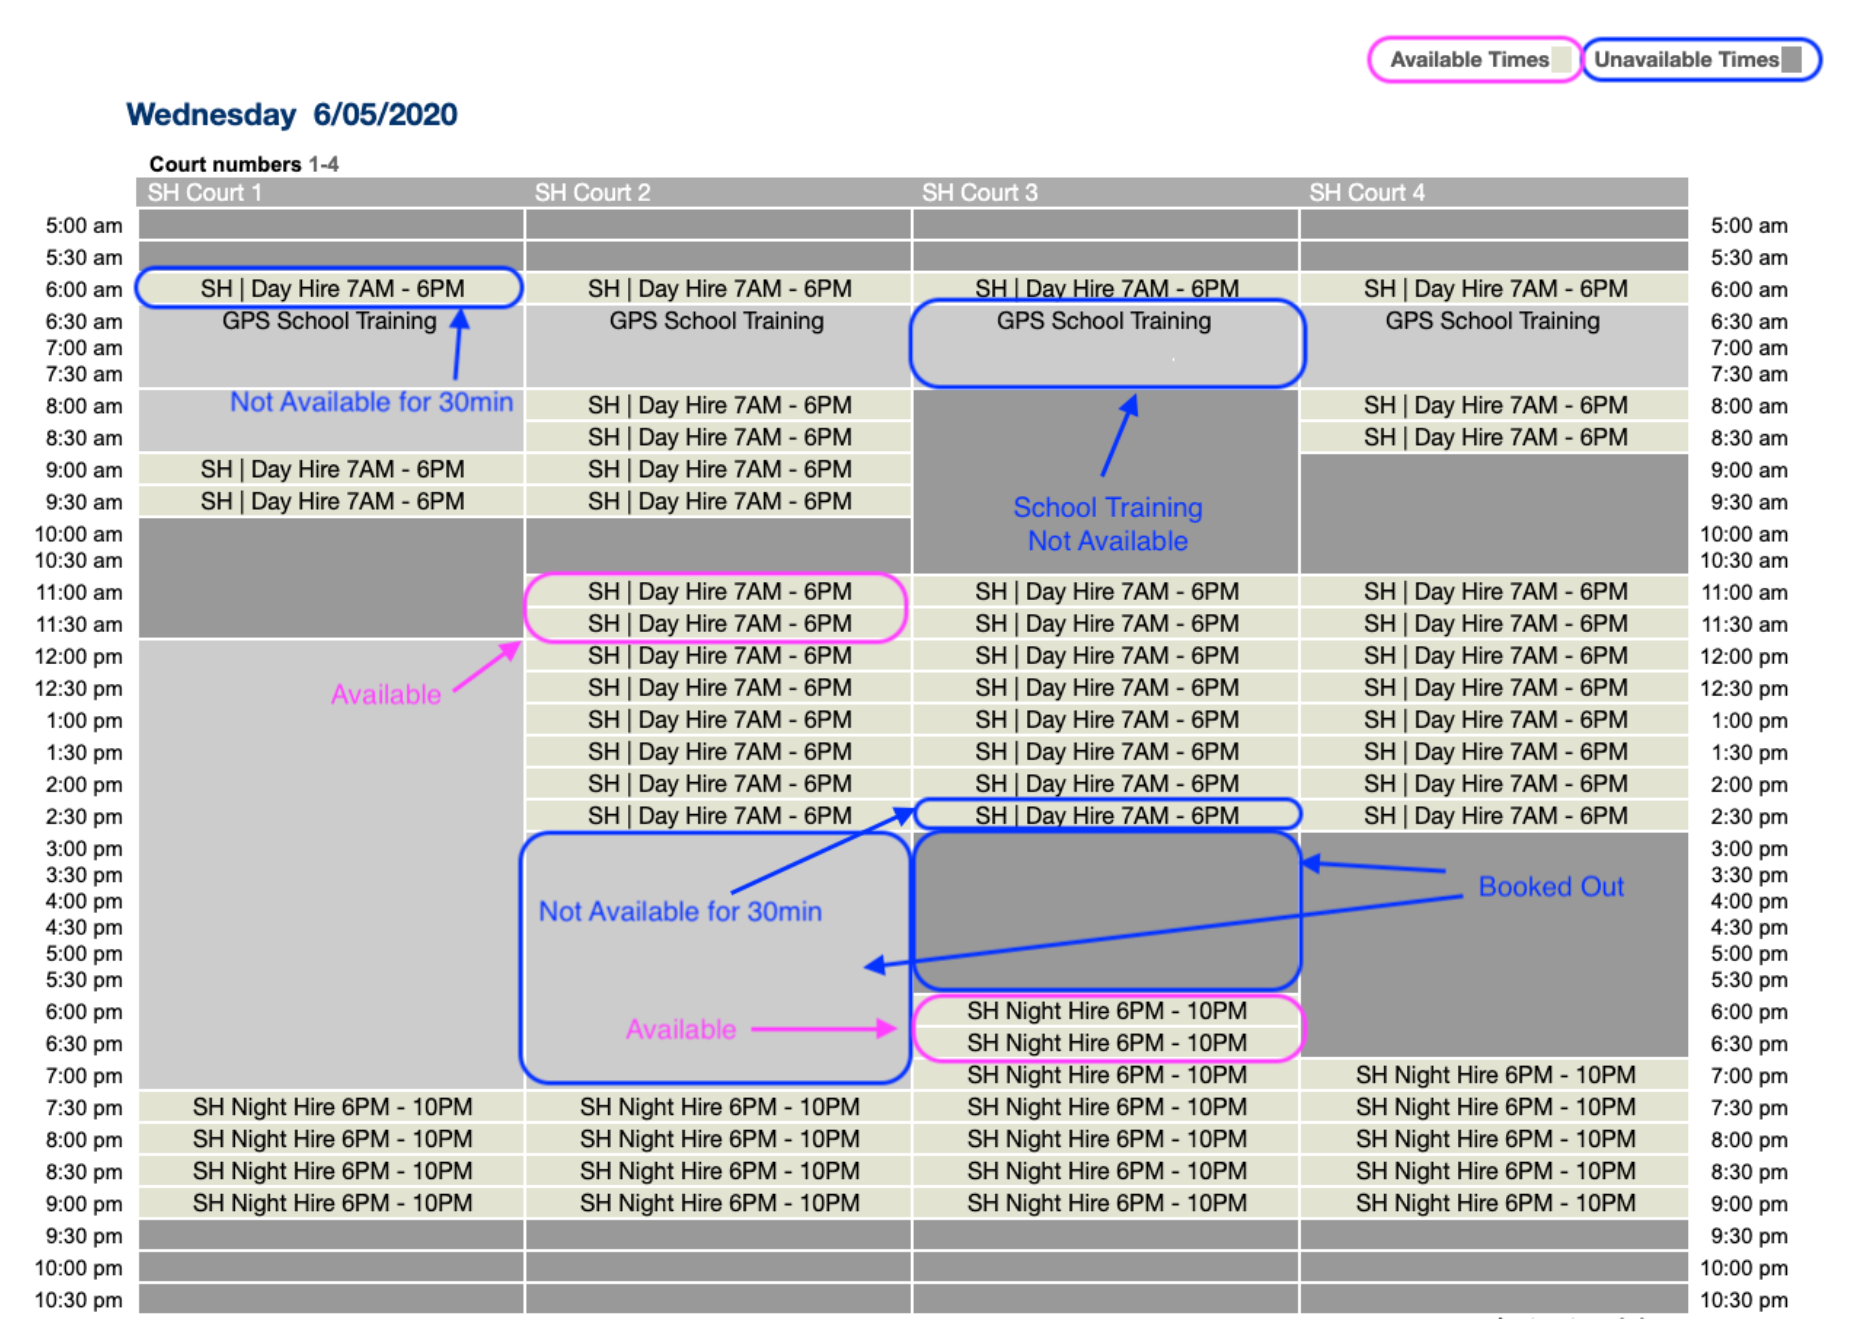Book Court 4 Night Hire slot at 9:00 pm
The image size is (1862, 1342).
pos(1494,1203)
